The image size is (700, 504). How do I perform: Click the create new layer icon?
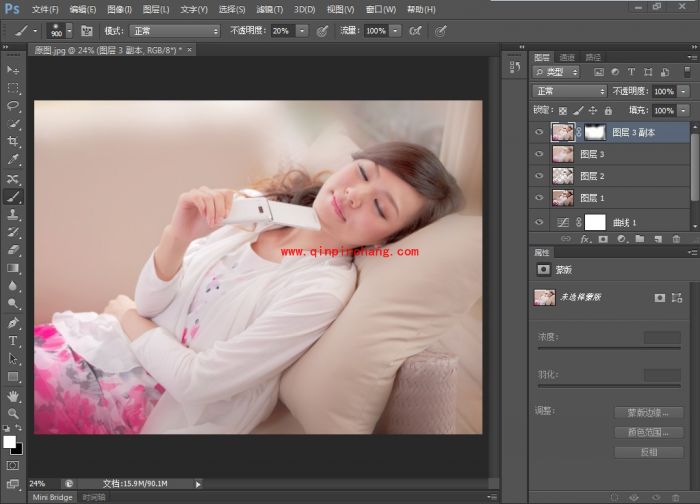(657, 239)
